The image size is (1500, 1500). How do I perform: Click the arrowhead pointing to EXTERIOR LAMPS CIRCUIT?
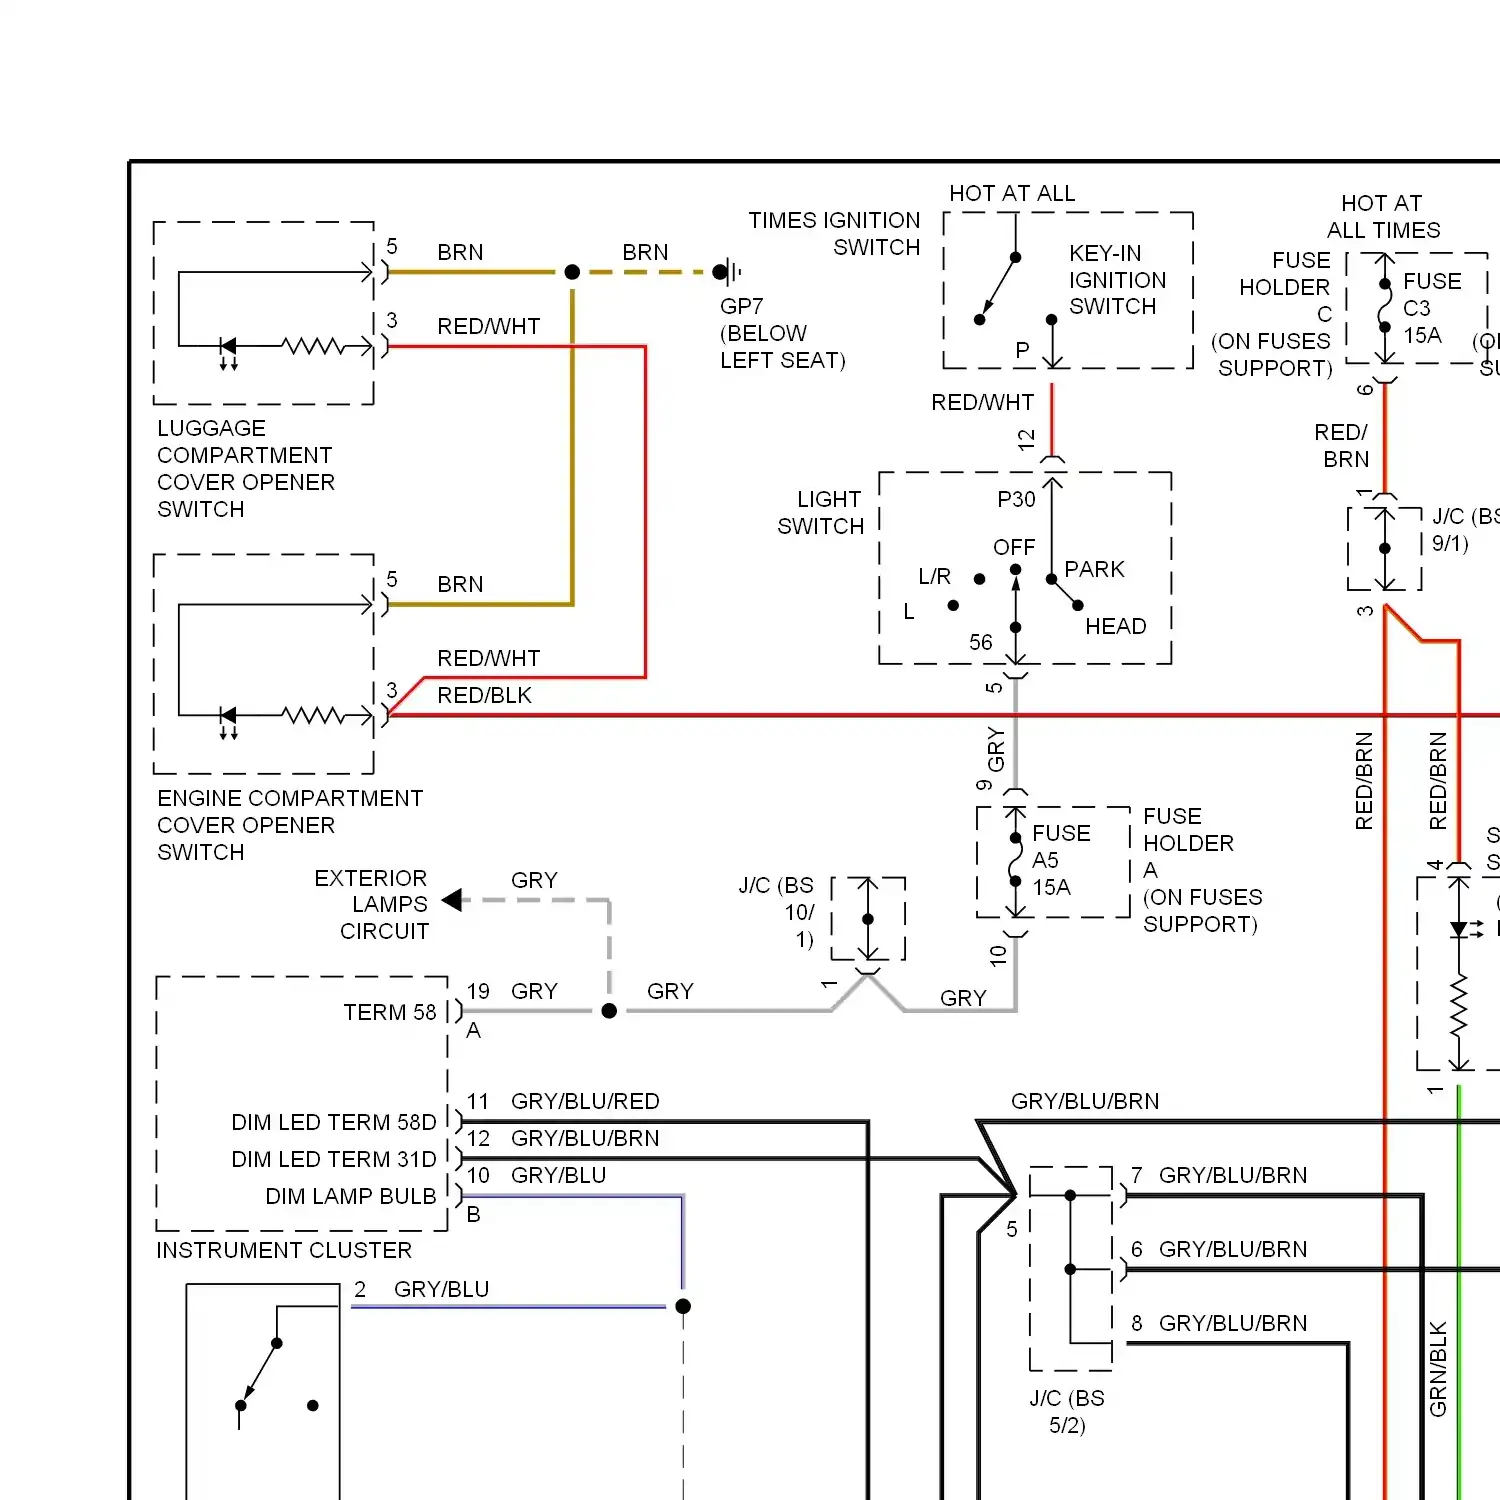coord(452,900)
